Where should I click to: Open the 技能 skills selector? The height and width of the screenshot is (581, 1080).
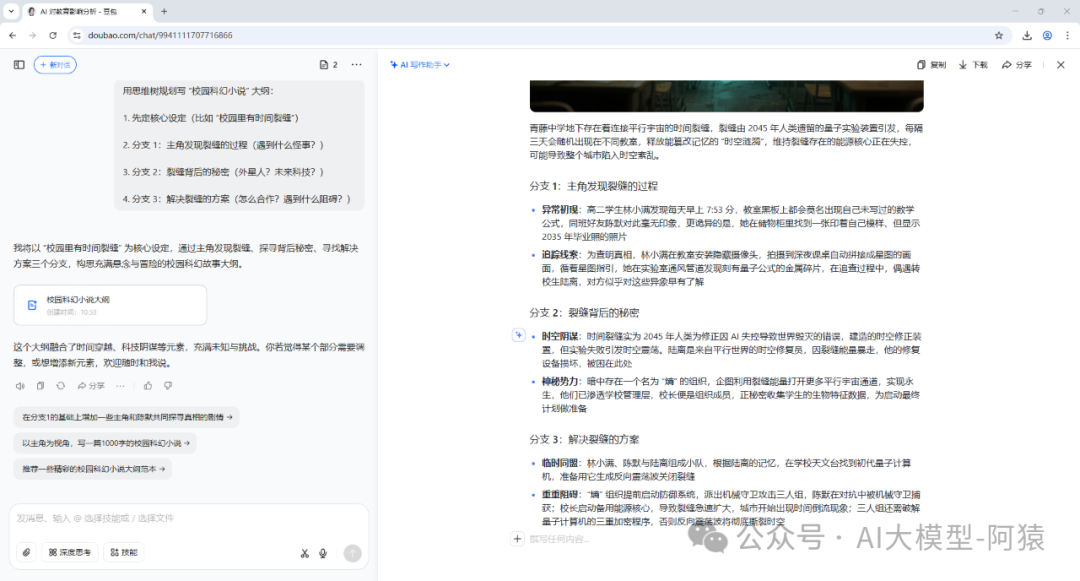[x=124, y=553]
